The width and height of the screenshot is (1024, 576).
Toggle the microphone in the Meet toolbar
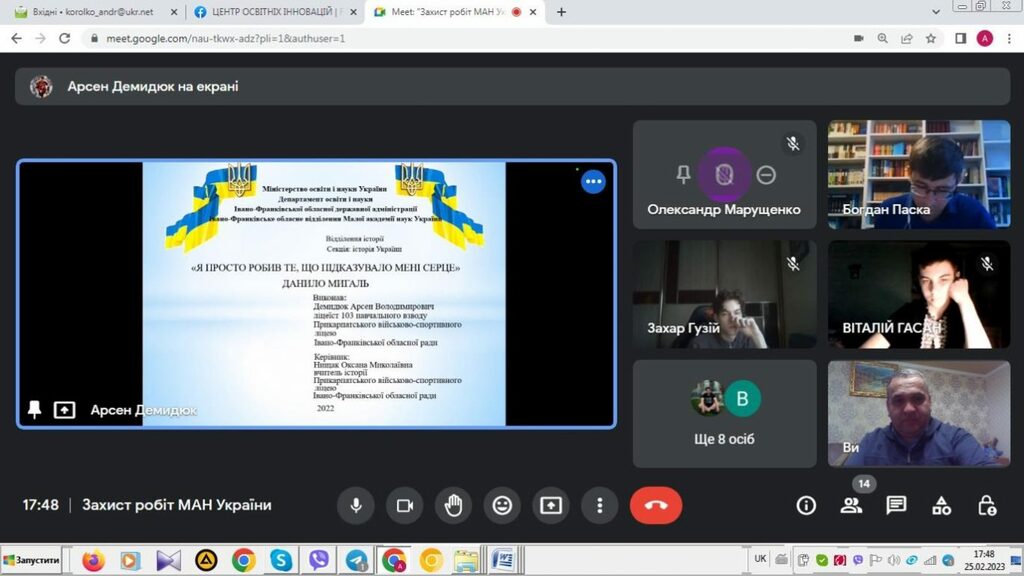click(355, 505)
